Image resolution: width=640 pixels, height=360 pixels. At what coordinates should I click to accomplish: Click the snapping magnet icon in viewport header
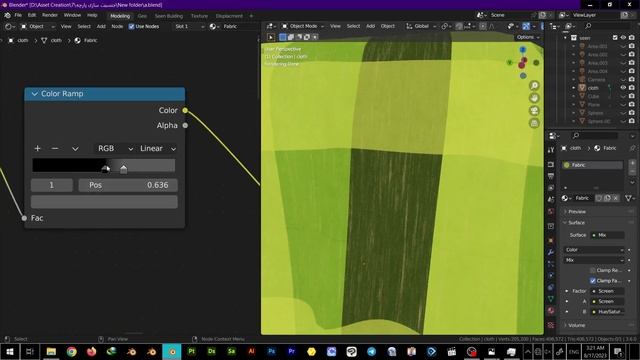click(459, 26)
